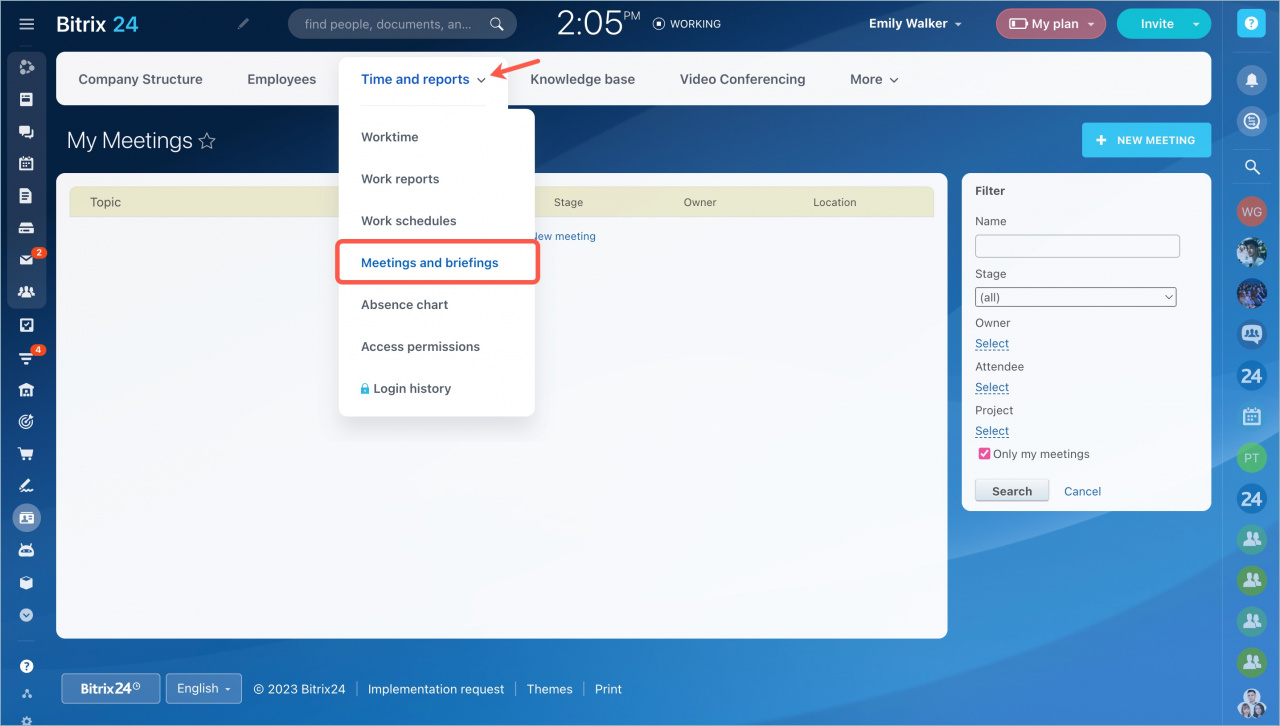Open Knowledge base tab
The height and width of the screenshot is (726, 1280).
[x=583, y=79]
